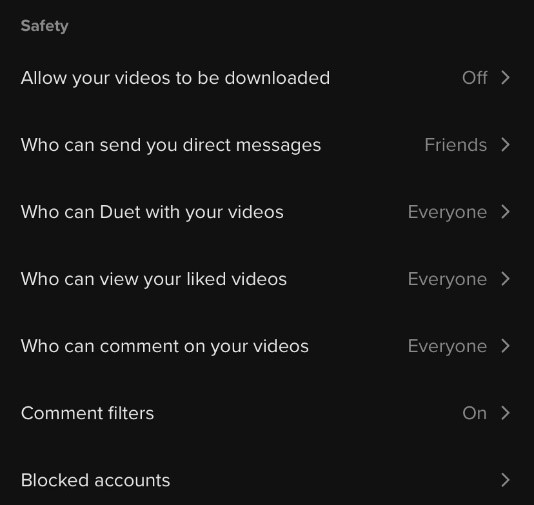Tap chevron arrow on Comment filters row
Screen dimensions: 534x505
click(x=506, y=413)
